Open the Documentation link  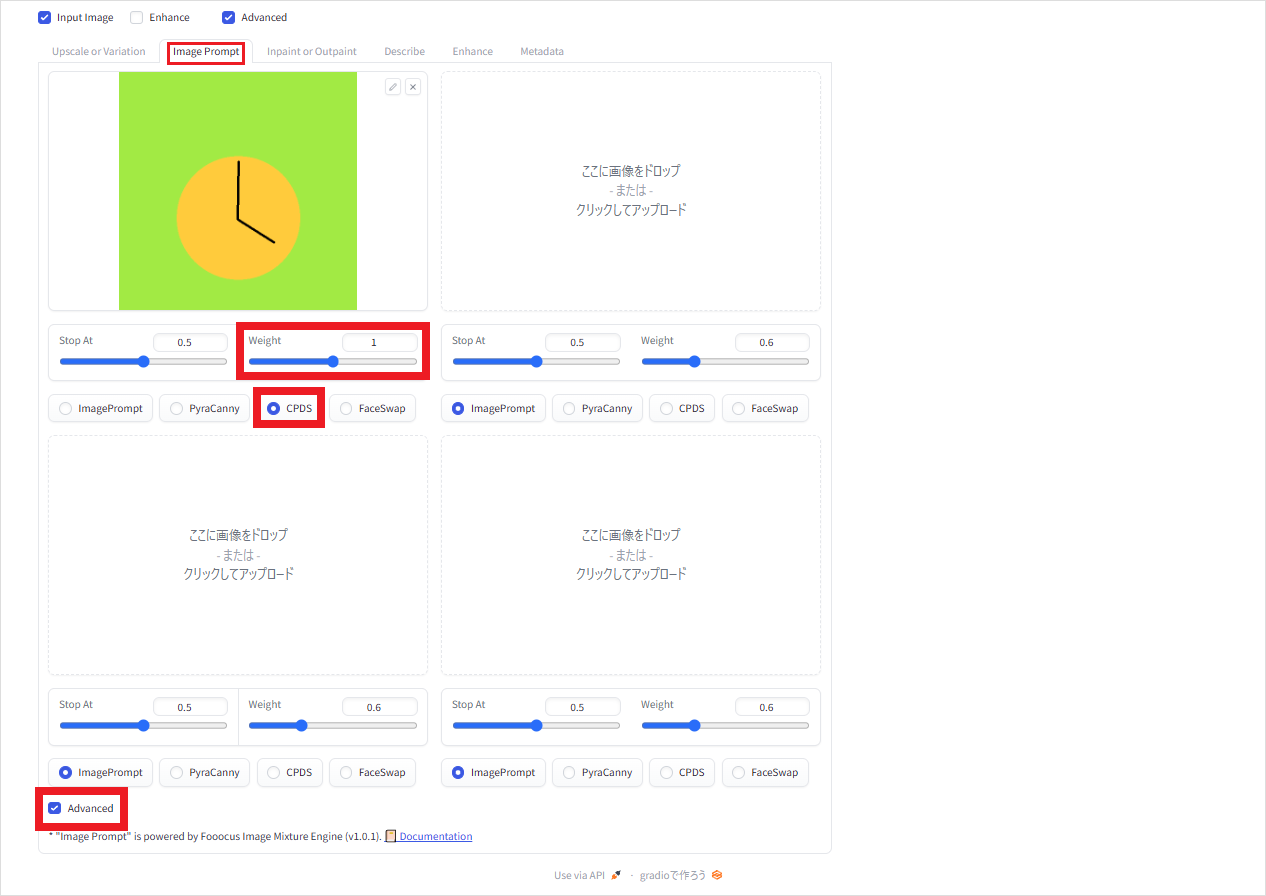pos(436,836)
